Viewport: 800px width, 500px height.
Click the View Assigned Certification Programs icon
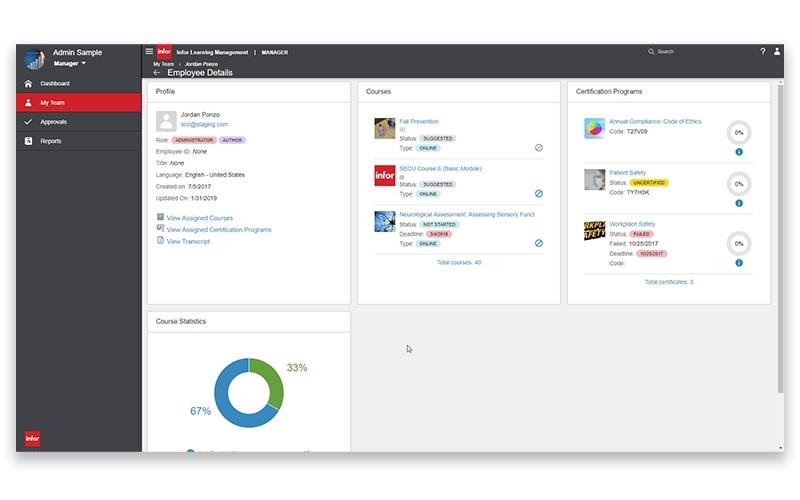(x=160, y=228)
